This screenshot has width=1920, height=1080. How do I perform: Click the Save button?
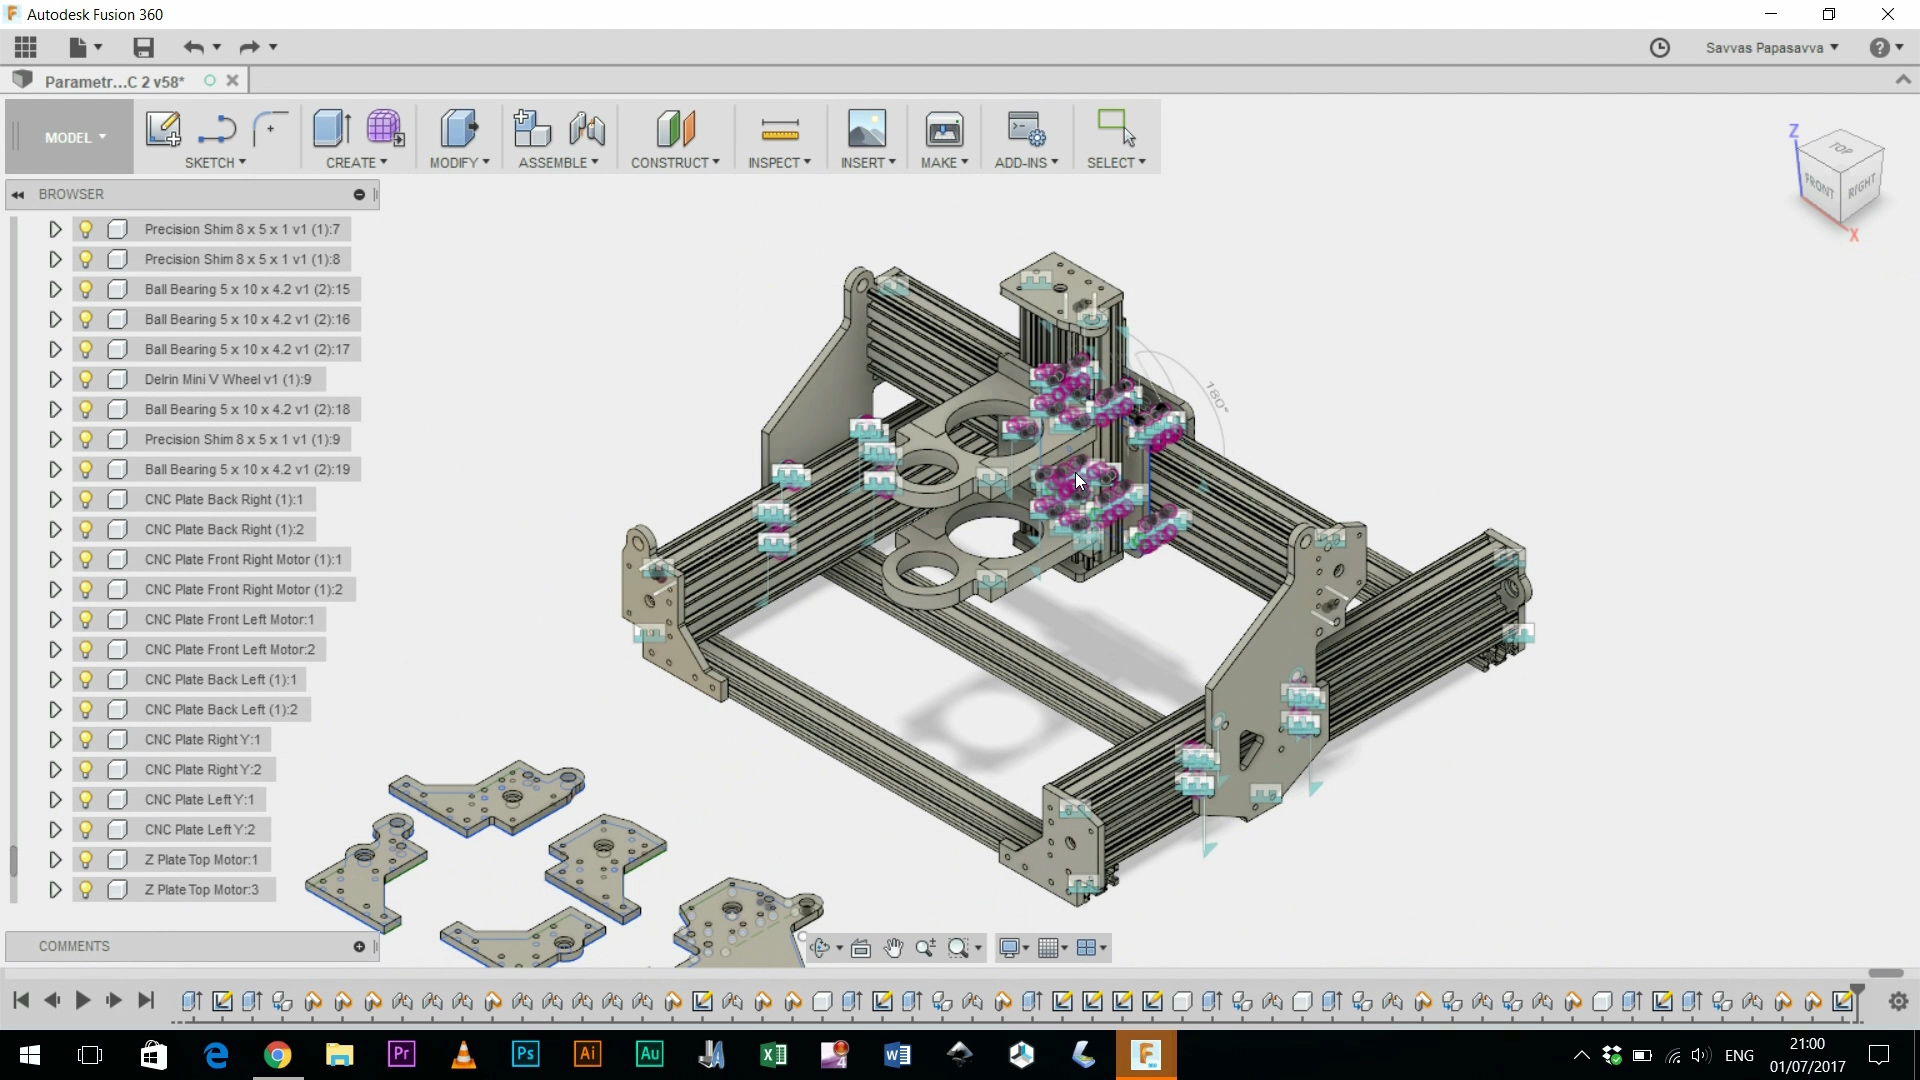coord(143,47)
